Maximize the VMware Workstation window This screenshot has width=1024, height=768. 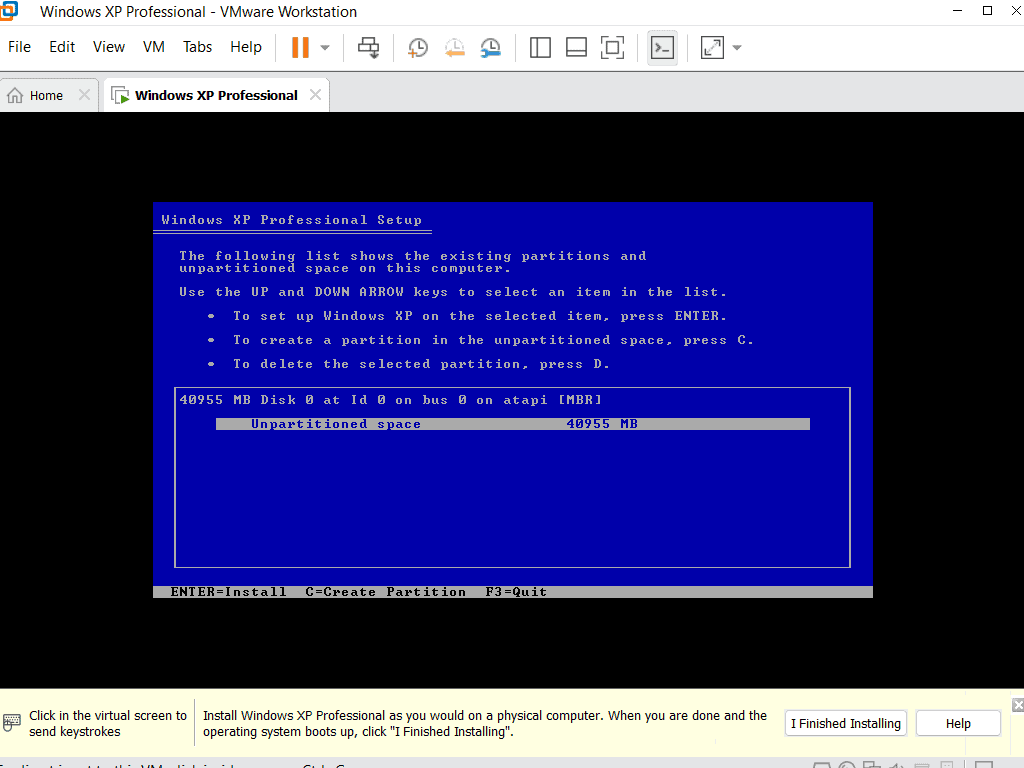coord(987,10)
